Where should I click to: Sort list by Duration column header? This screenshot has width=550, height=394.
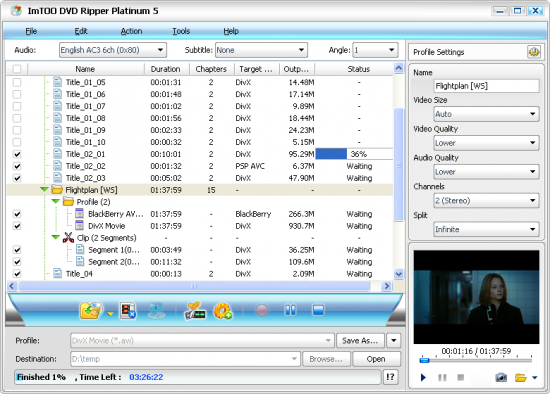click(x=167, y=69)
